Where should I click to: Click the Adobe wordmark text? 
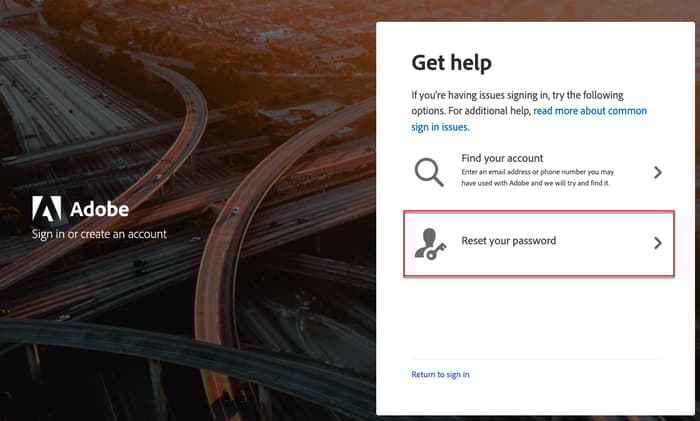pos(100,209)
